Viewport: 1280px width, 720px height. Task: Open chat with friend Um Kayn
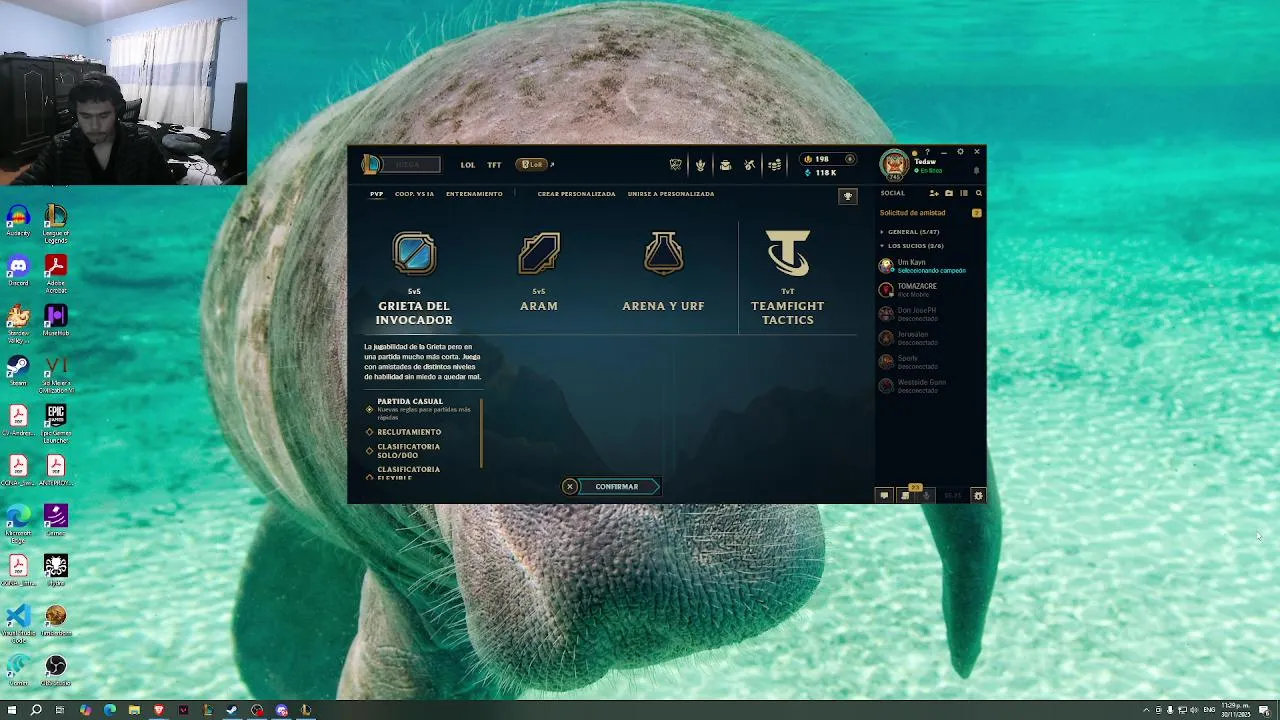coord(930,266)
